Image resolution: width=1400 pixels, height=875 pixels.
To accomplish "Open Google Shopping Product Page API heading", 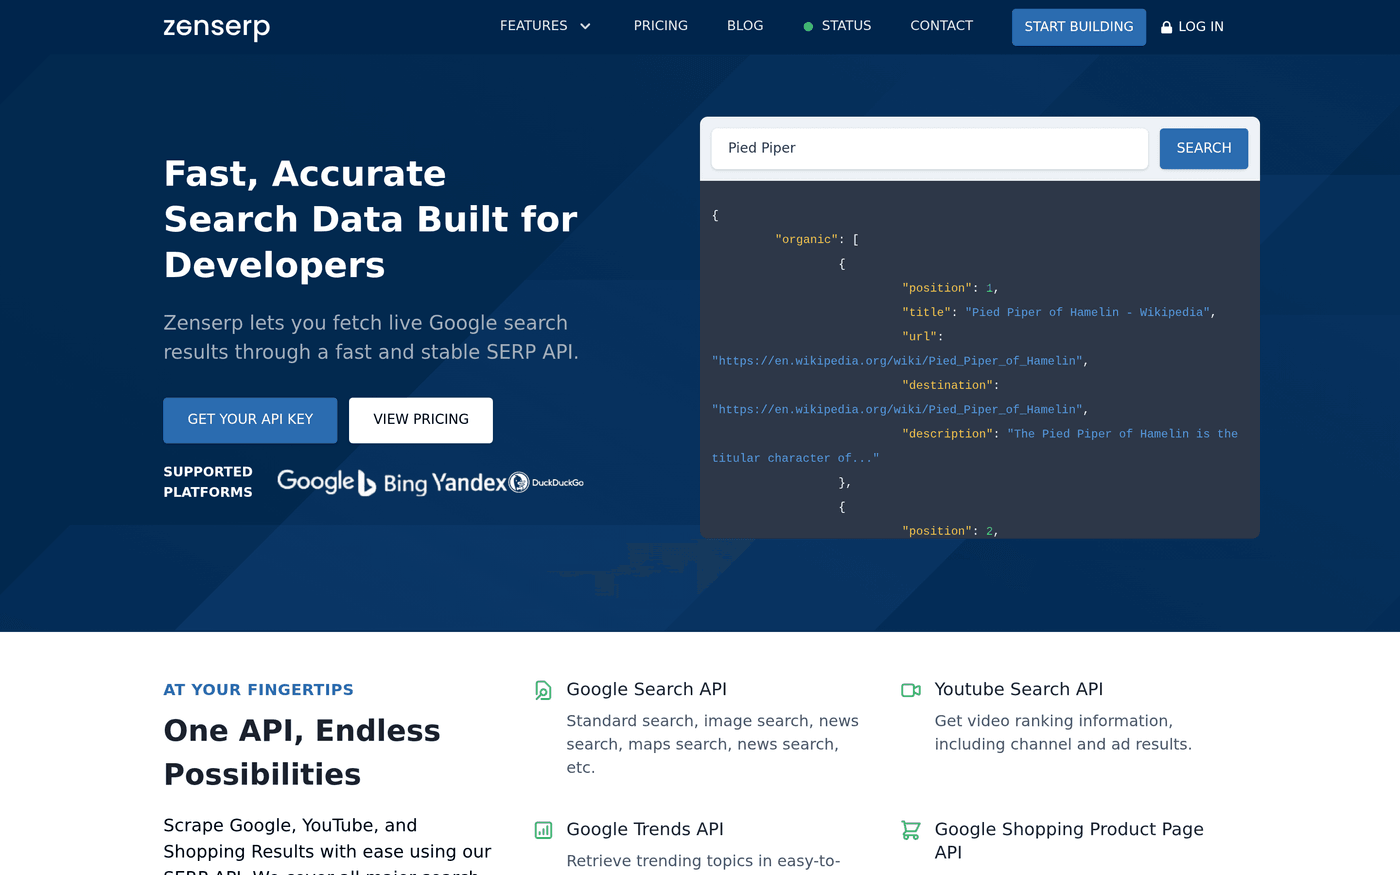I will coord(1069,840).
